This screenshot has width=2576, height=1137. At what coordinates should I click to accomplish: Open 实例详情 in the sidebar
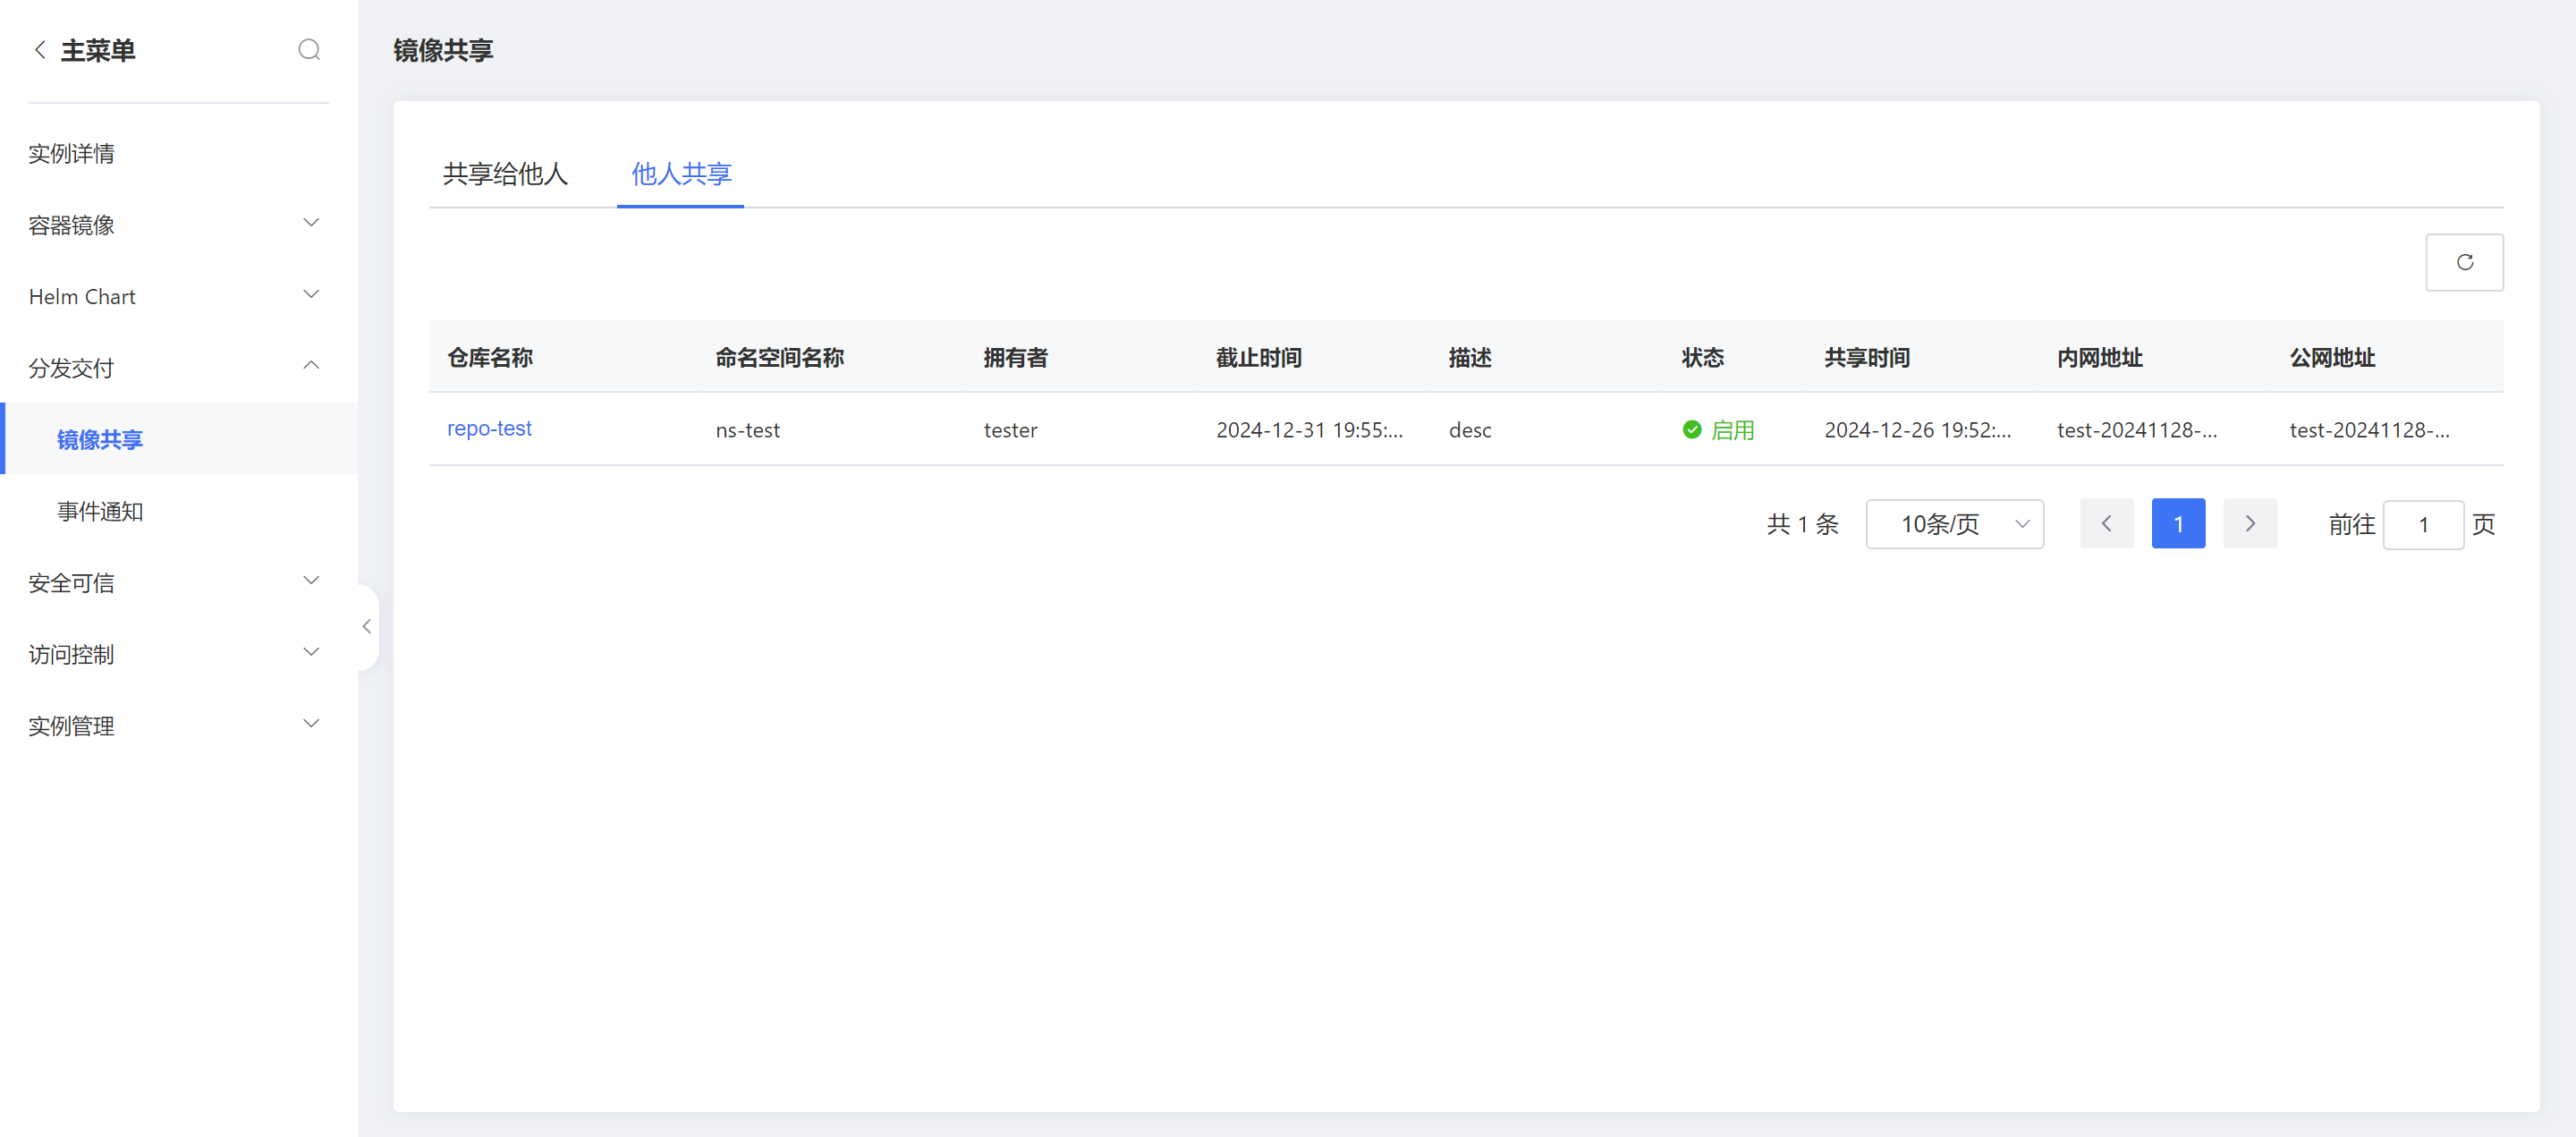point(72,153)
